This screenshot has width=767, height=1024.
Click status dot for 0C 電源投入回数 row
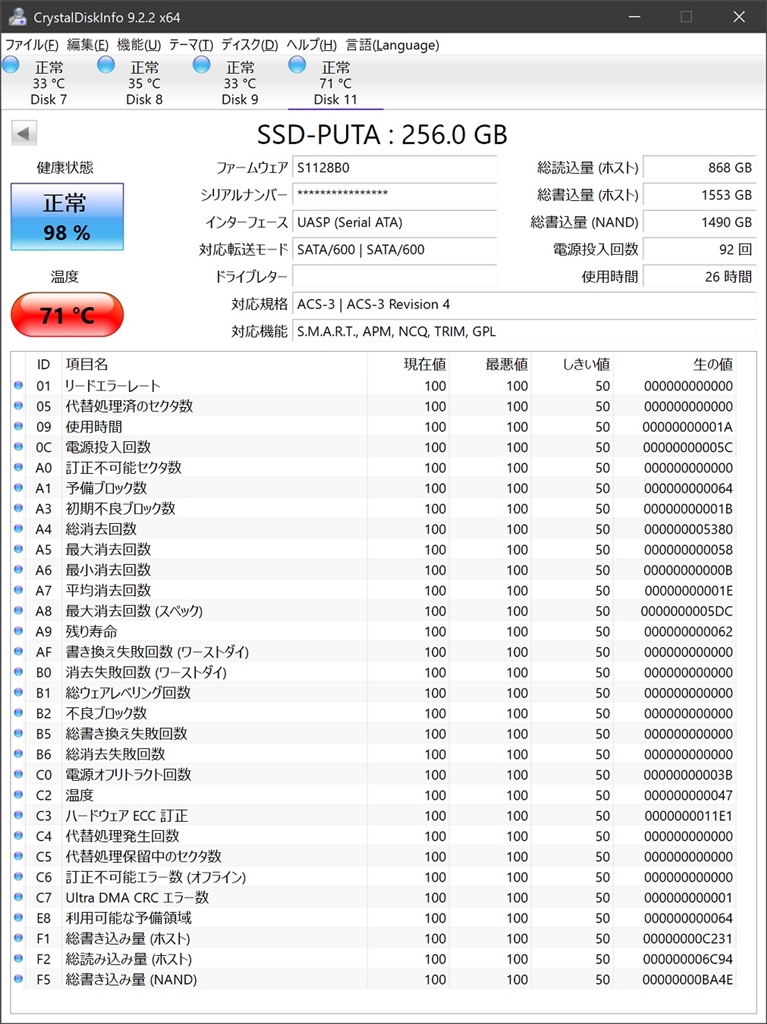click(x=18, y=447)
